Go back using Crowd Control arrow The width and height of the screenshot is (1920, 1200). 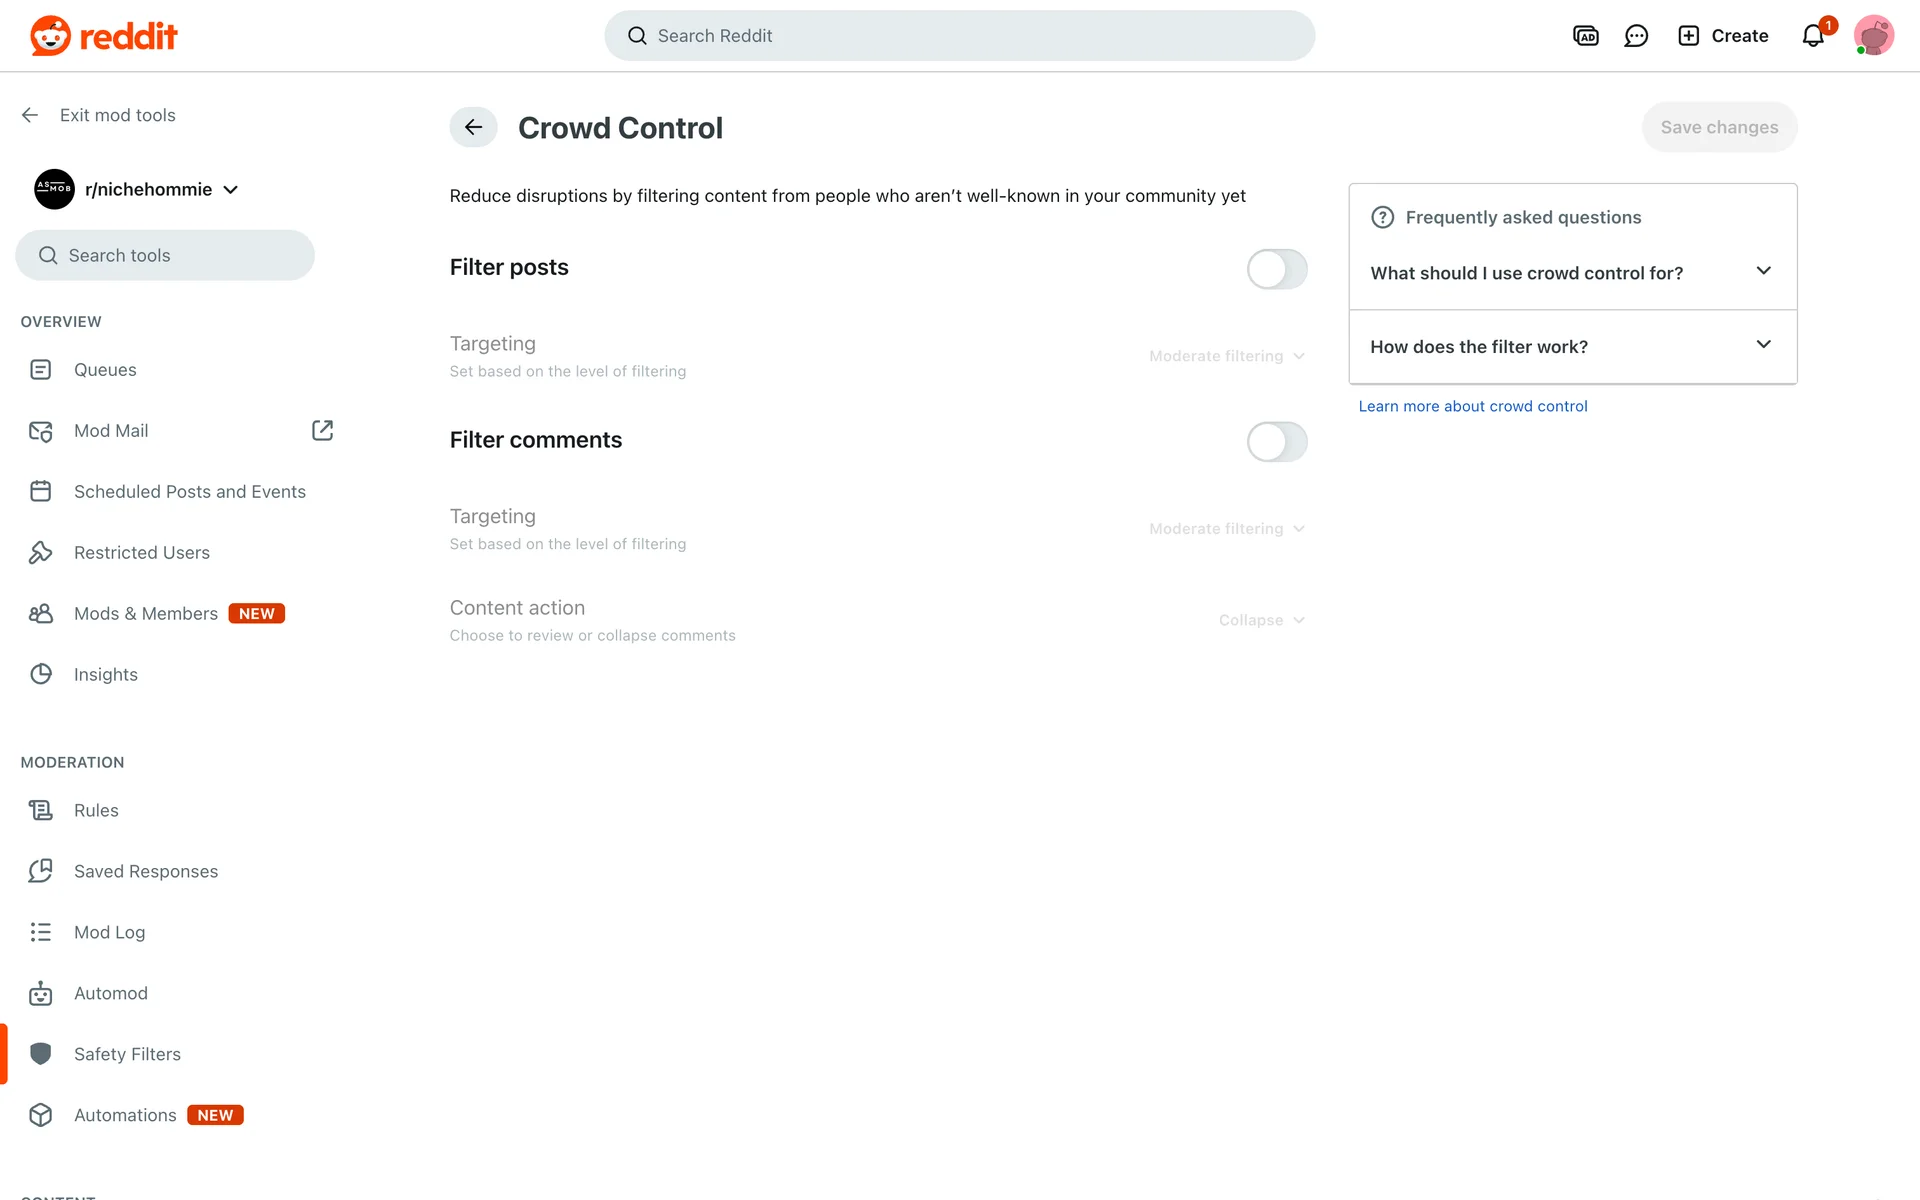[x=473, y=128]
